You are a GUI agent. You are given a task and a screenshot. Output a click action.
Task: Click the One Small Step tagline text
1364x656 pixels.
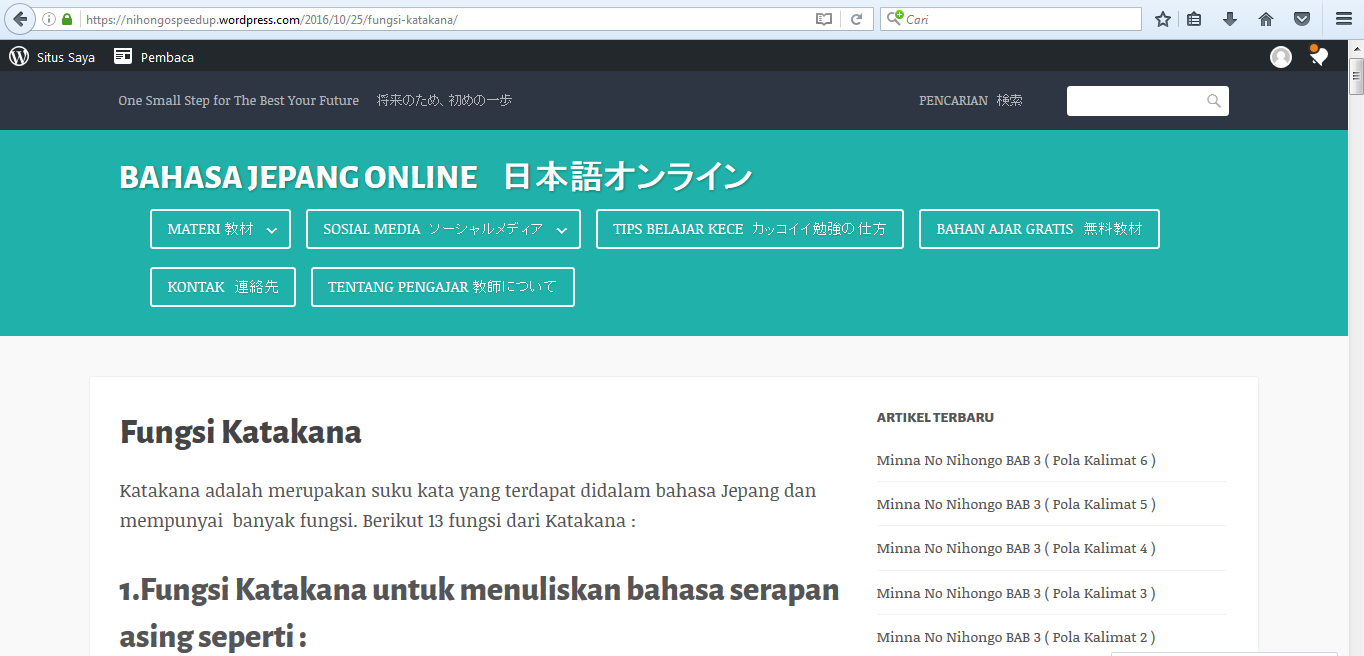[315, 100]
